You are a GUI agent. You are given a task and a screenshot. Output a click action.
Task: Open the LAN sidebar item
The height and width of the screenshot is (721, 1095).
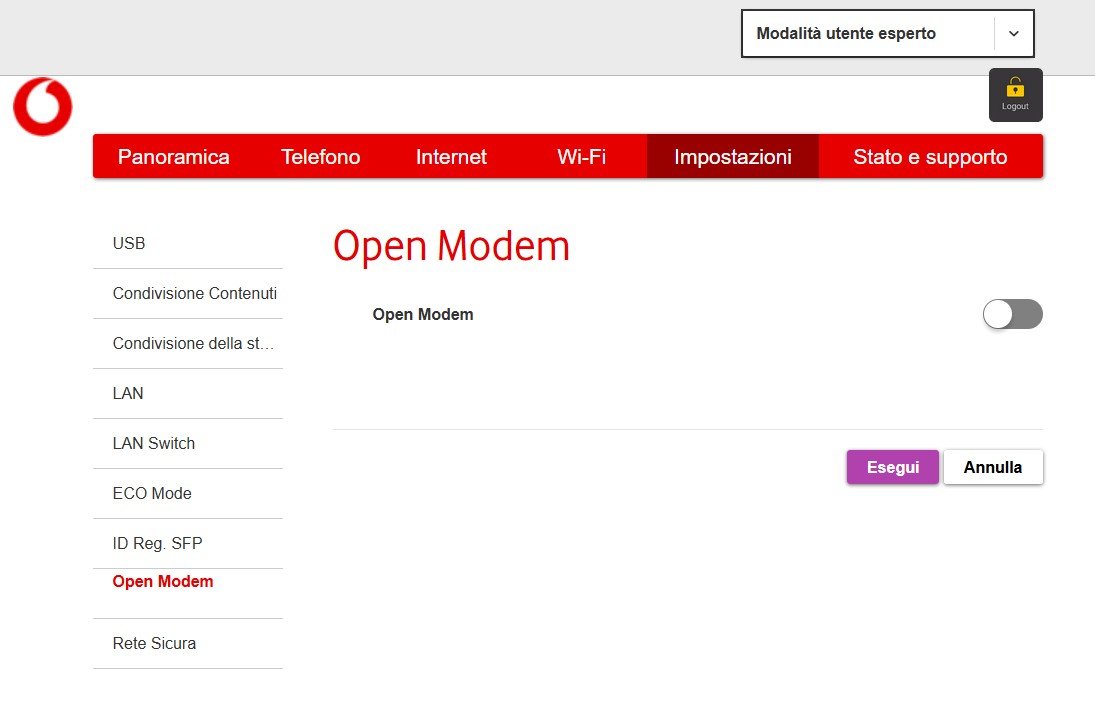[188, 393]
